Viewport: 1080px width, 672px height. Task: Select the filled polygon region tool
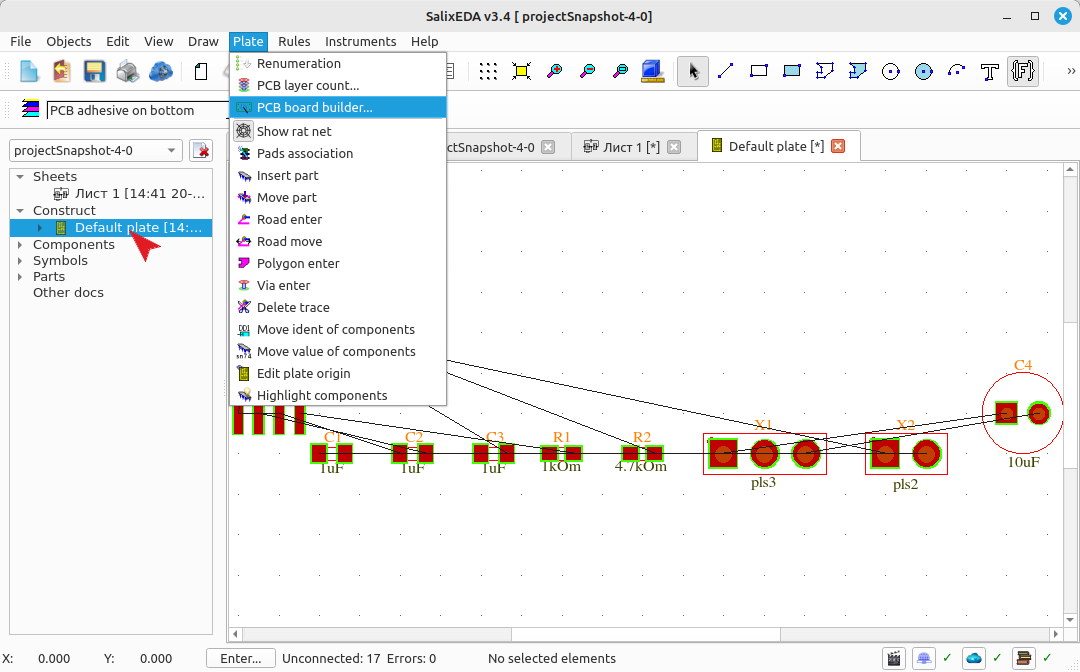pos(858,71)
